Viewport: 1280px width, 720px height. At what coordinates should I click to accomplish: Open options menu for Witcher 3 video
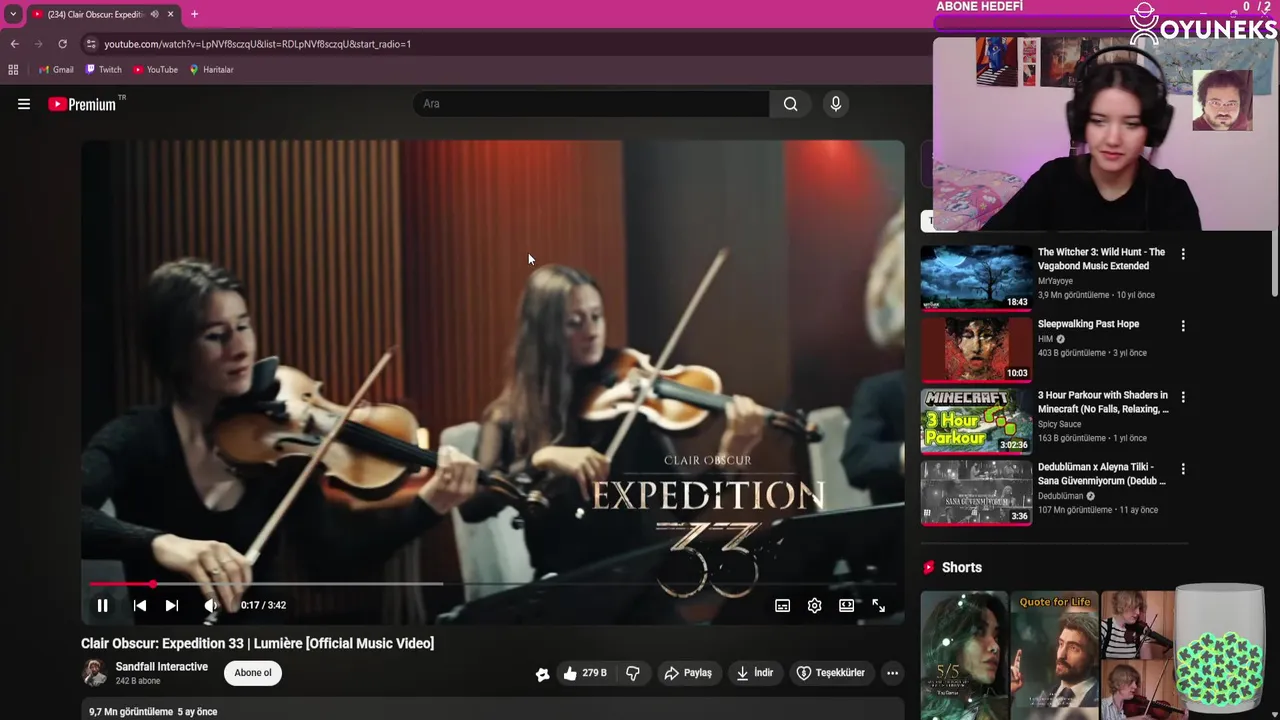click(x=1183, y=254)
